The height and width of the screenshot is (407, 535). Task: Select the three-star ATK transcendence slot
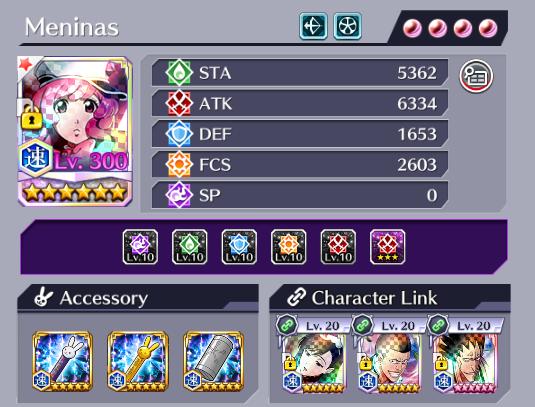pos(388,247)
